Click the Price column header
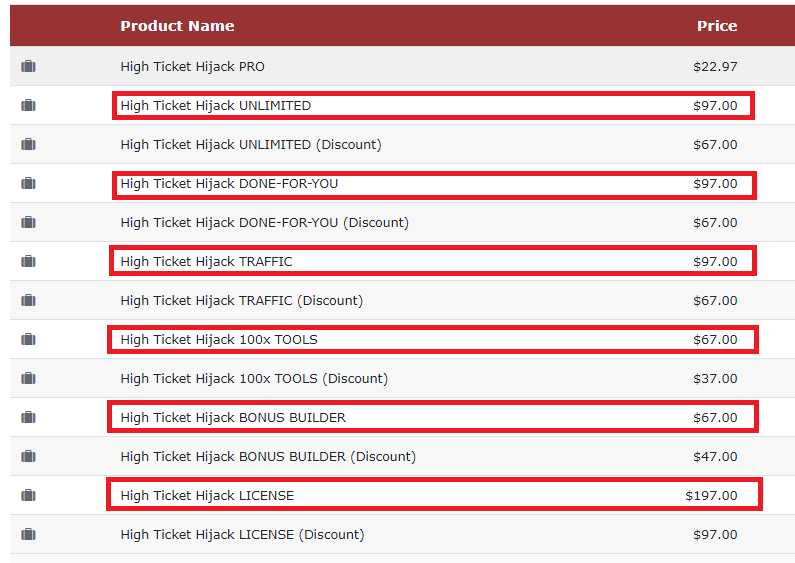The width and height of the screenshot is (795, 563). [716, 26]
